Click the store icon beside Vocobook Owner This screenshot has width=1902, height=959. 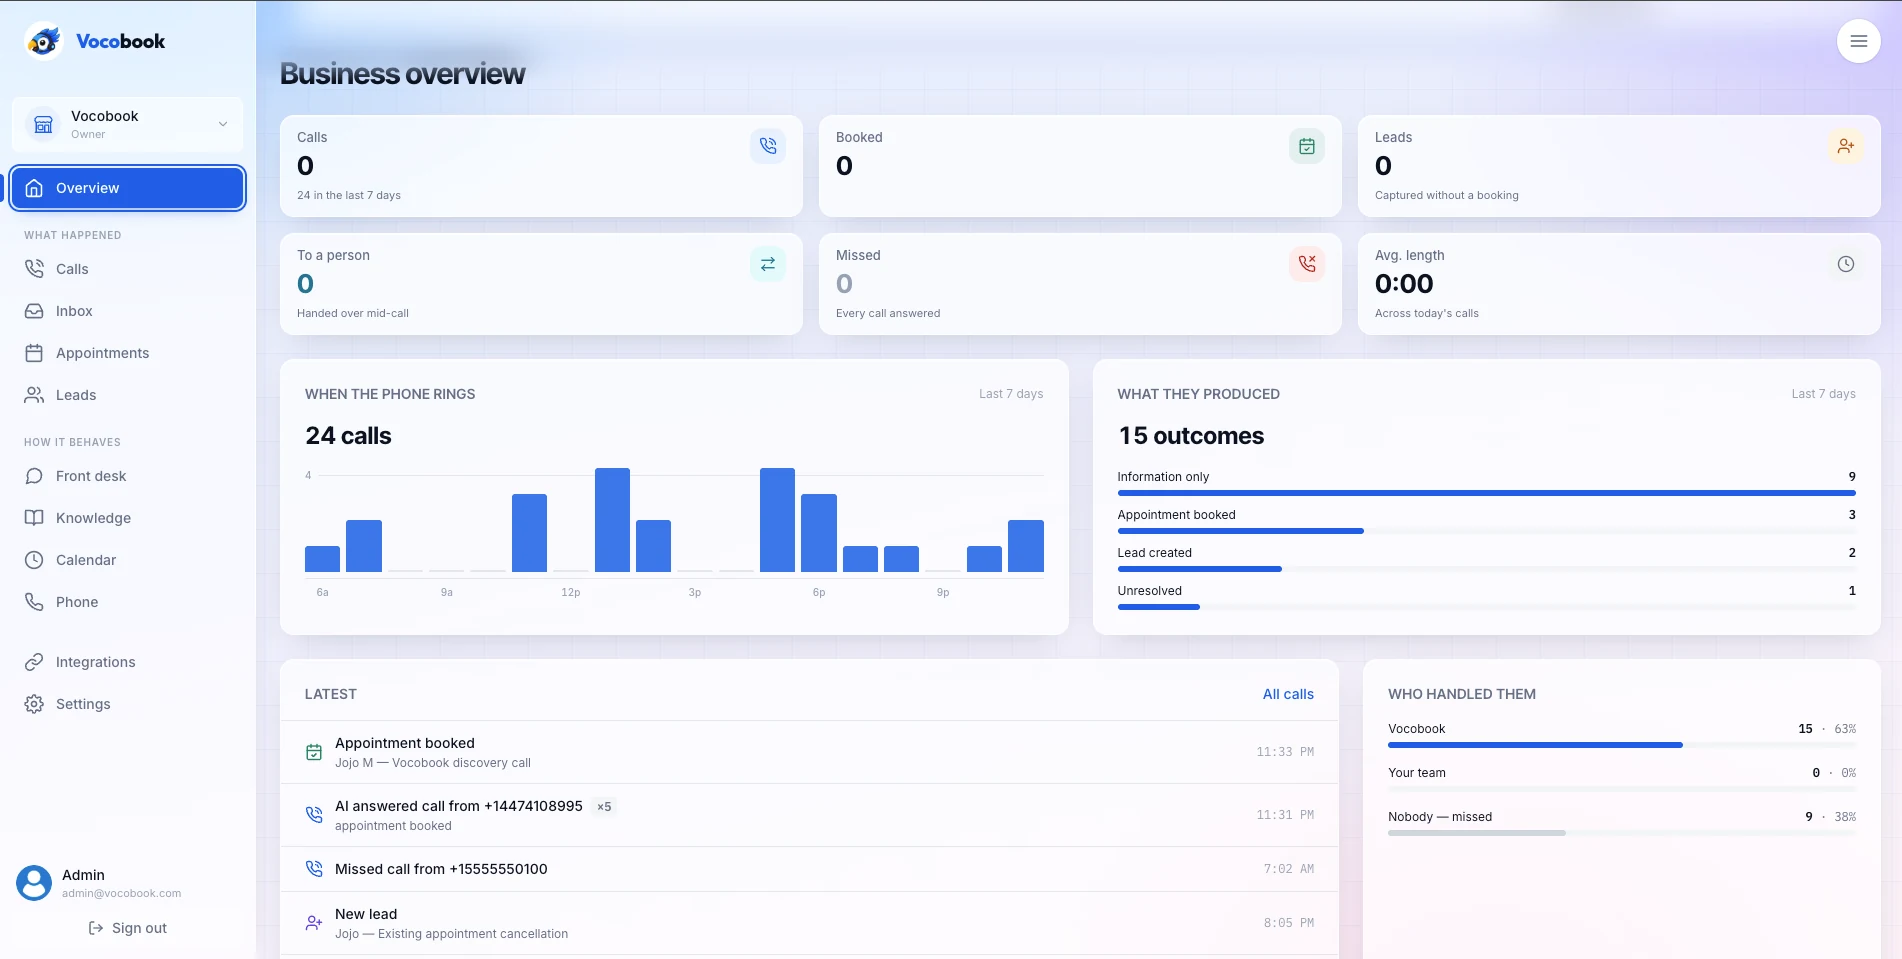tap(43, 124)
